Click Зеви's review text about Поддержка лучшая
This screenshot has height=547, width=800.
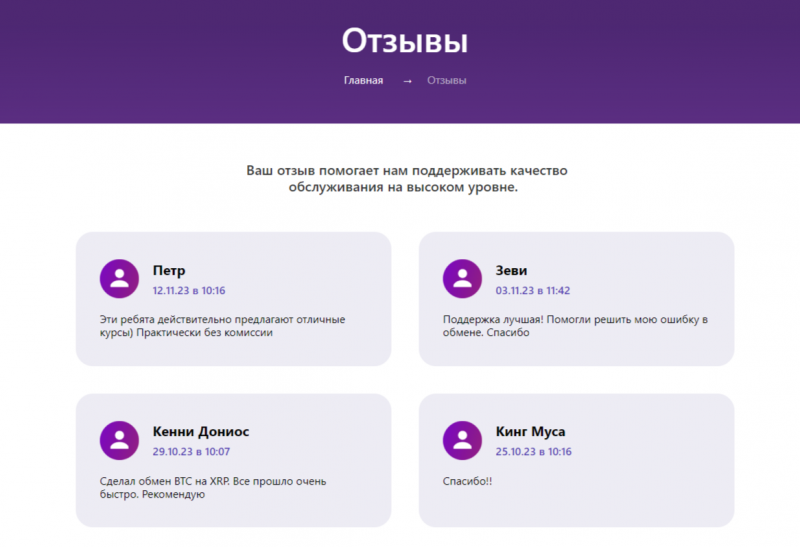575,326
